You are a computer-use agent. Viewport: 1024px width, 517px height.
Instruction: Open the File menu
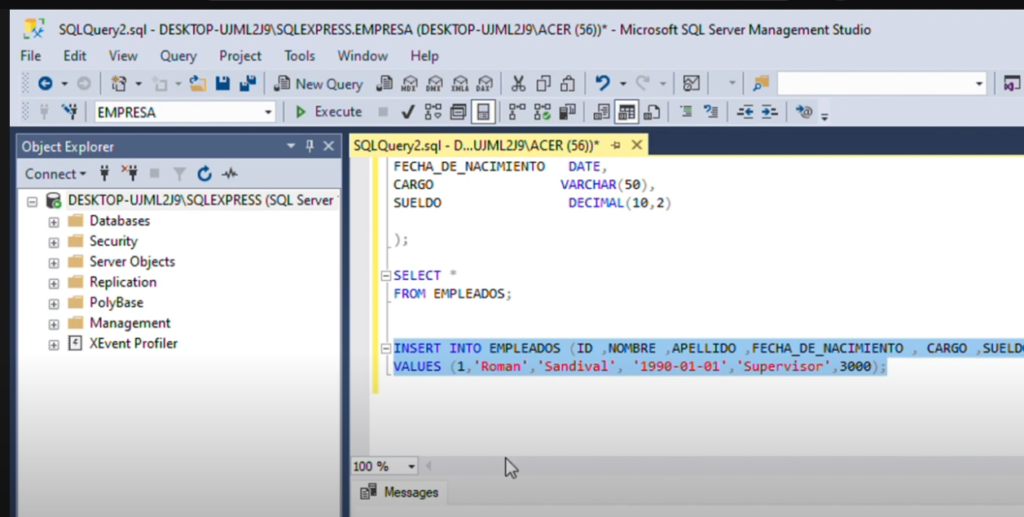(x=31, y=56)
